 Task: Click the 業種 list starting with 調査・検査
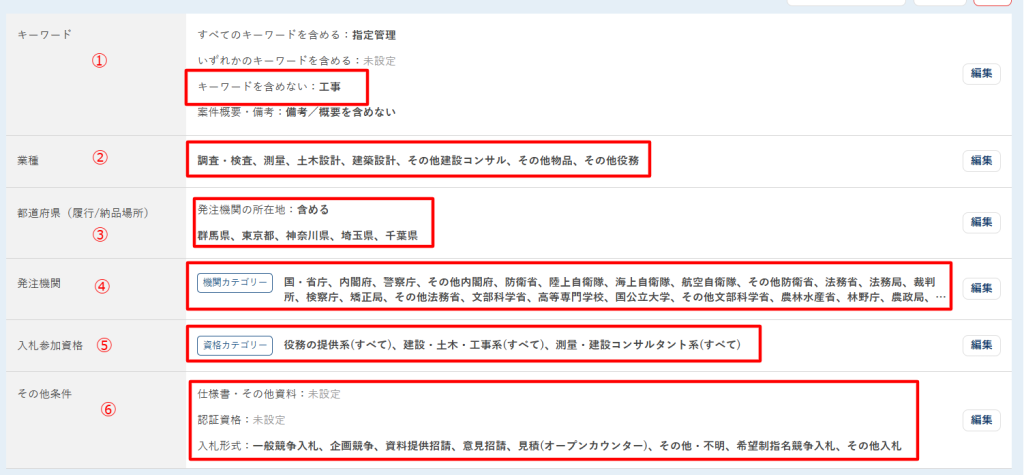point(418,160)
